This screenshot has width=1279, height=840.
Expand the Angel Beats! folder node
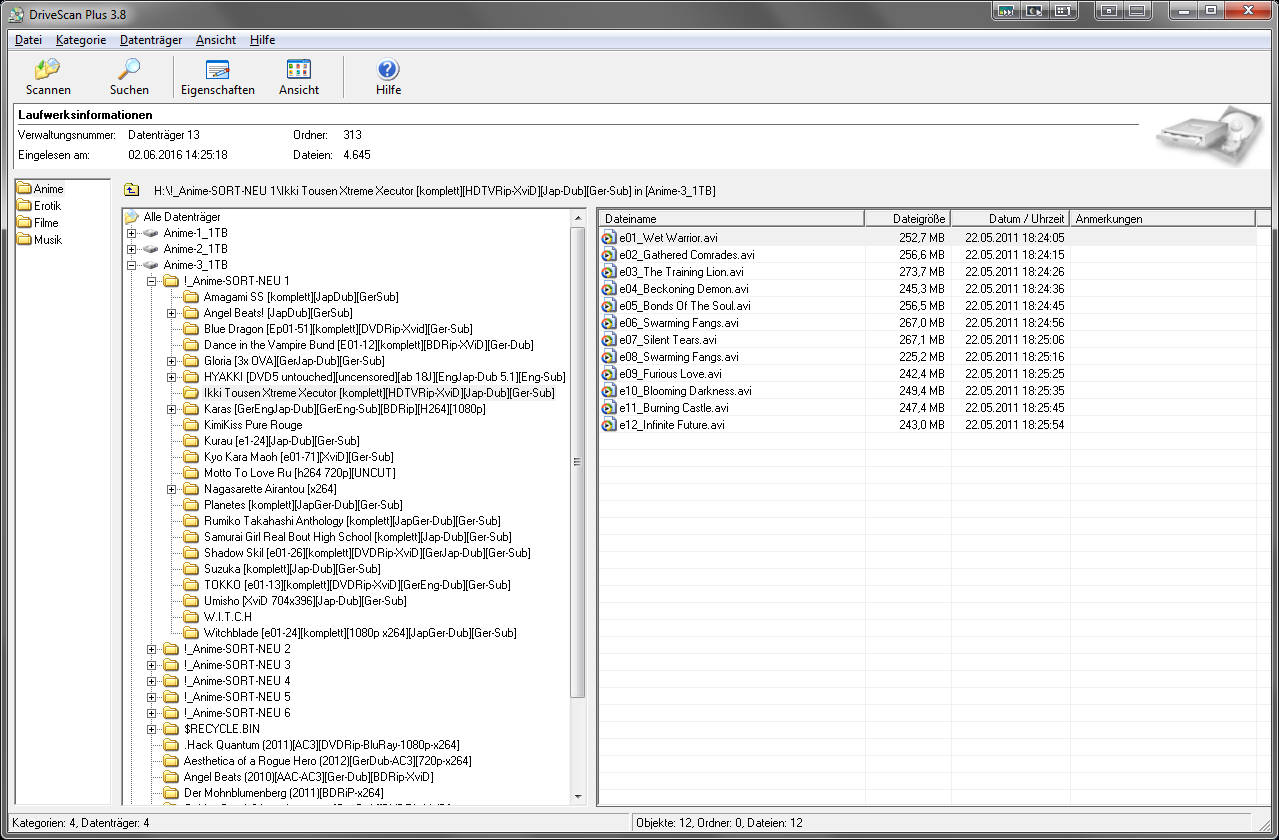tap(172, 313)
